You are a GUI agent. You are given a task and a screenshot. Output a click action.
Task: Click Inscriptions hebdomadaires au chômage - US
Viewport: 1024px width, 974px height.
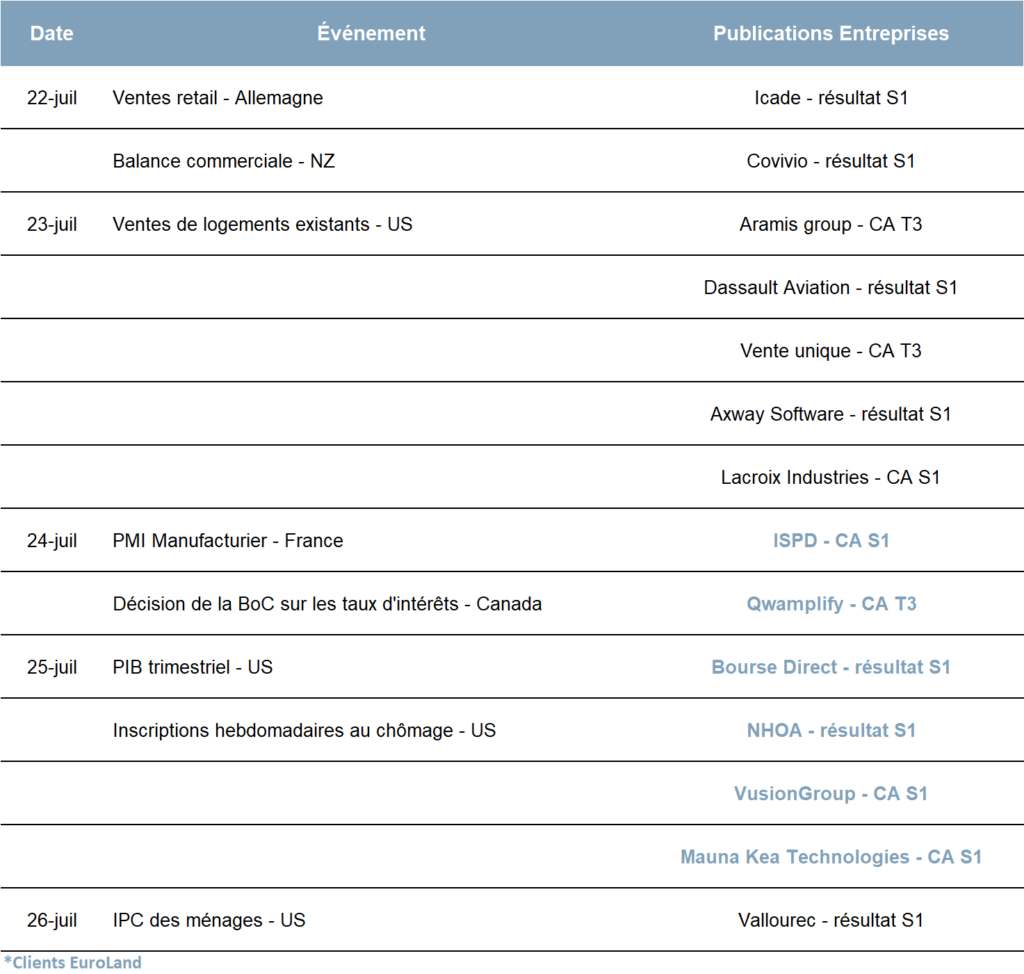[x=304, y=730]
